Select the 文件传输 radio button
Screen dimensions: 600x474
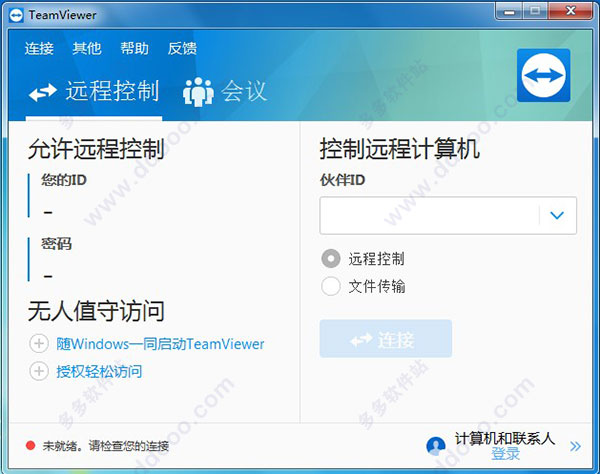(x=331, y=286)
